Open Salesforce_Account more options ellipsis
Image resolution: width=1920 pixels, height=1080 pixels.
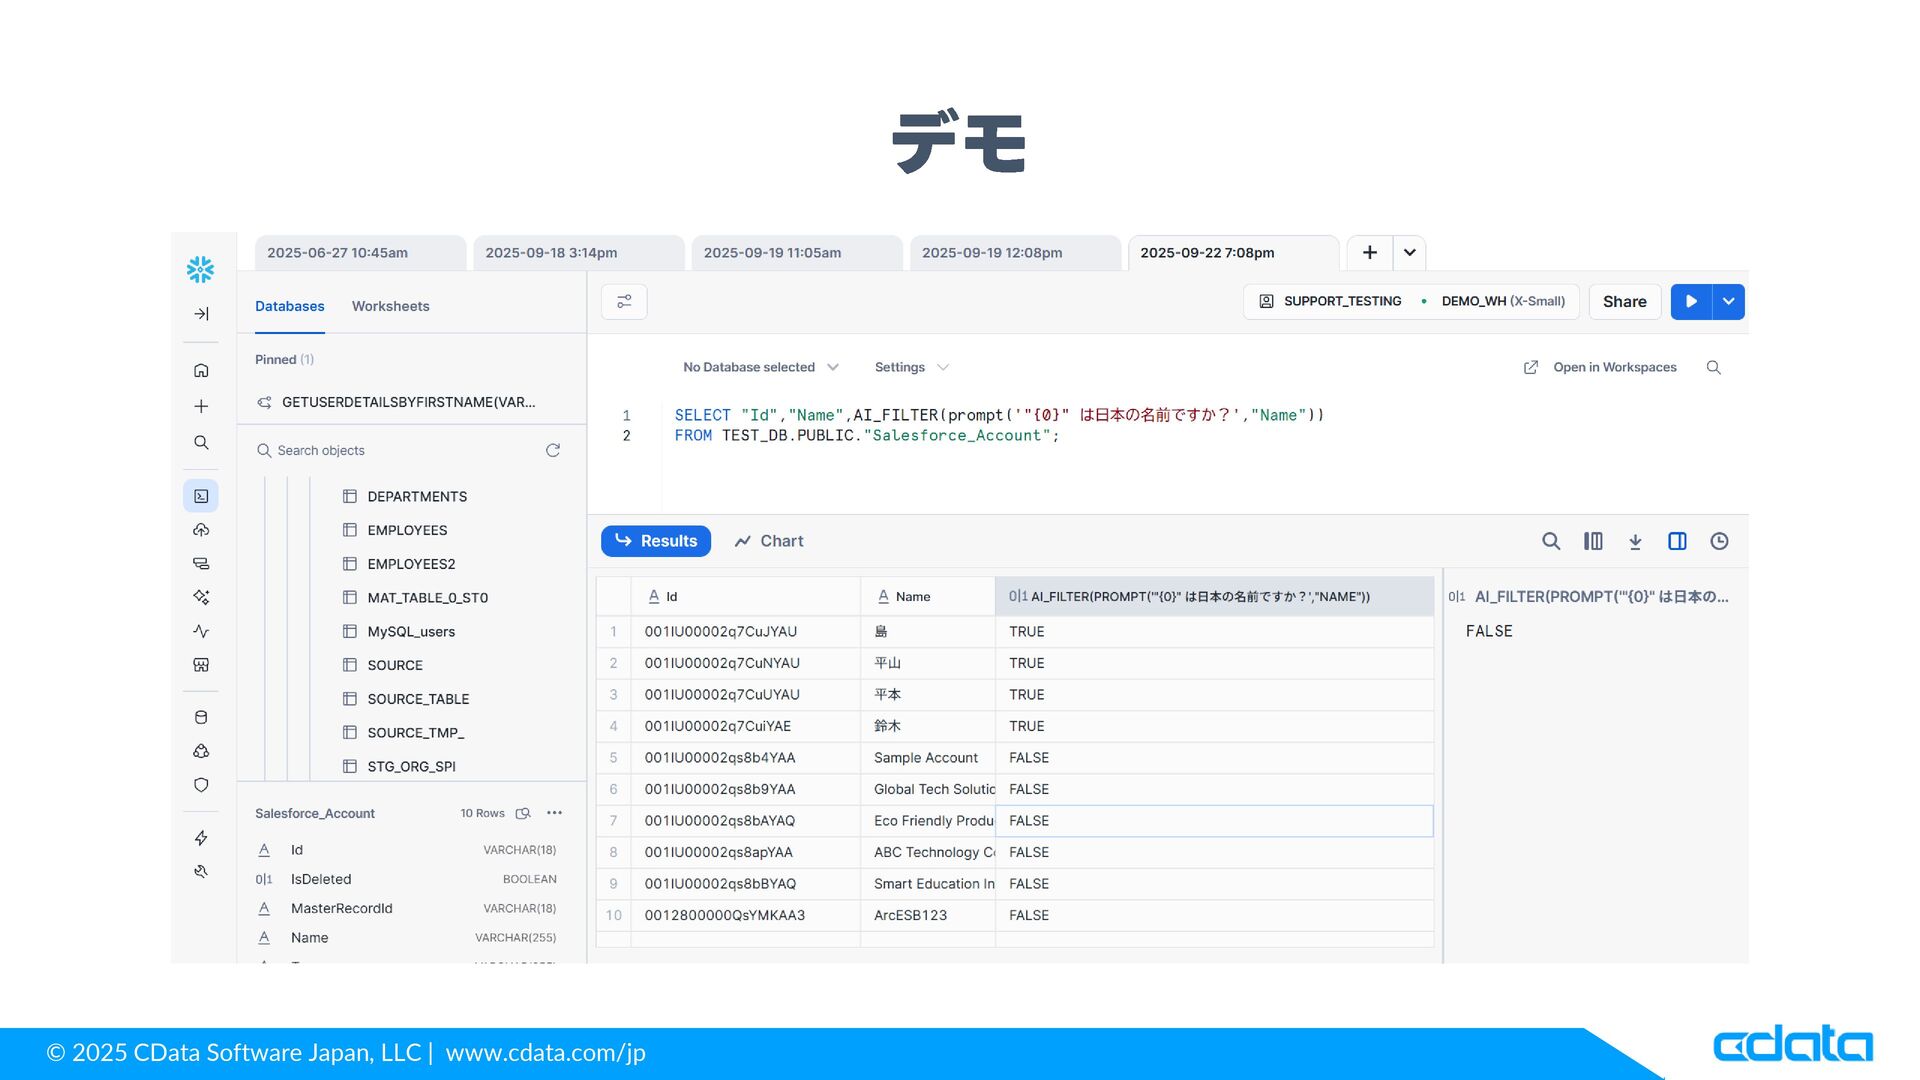click(x=554, y=813)
